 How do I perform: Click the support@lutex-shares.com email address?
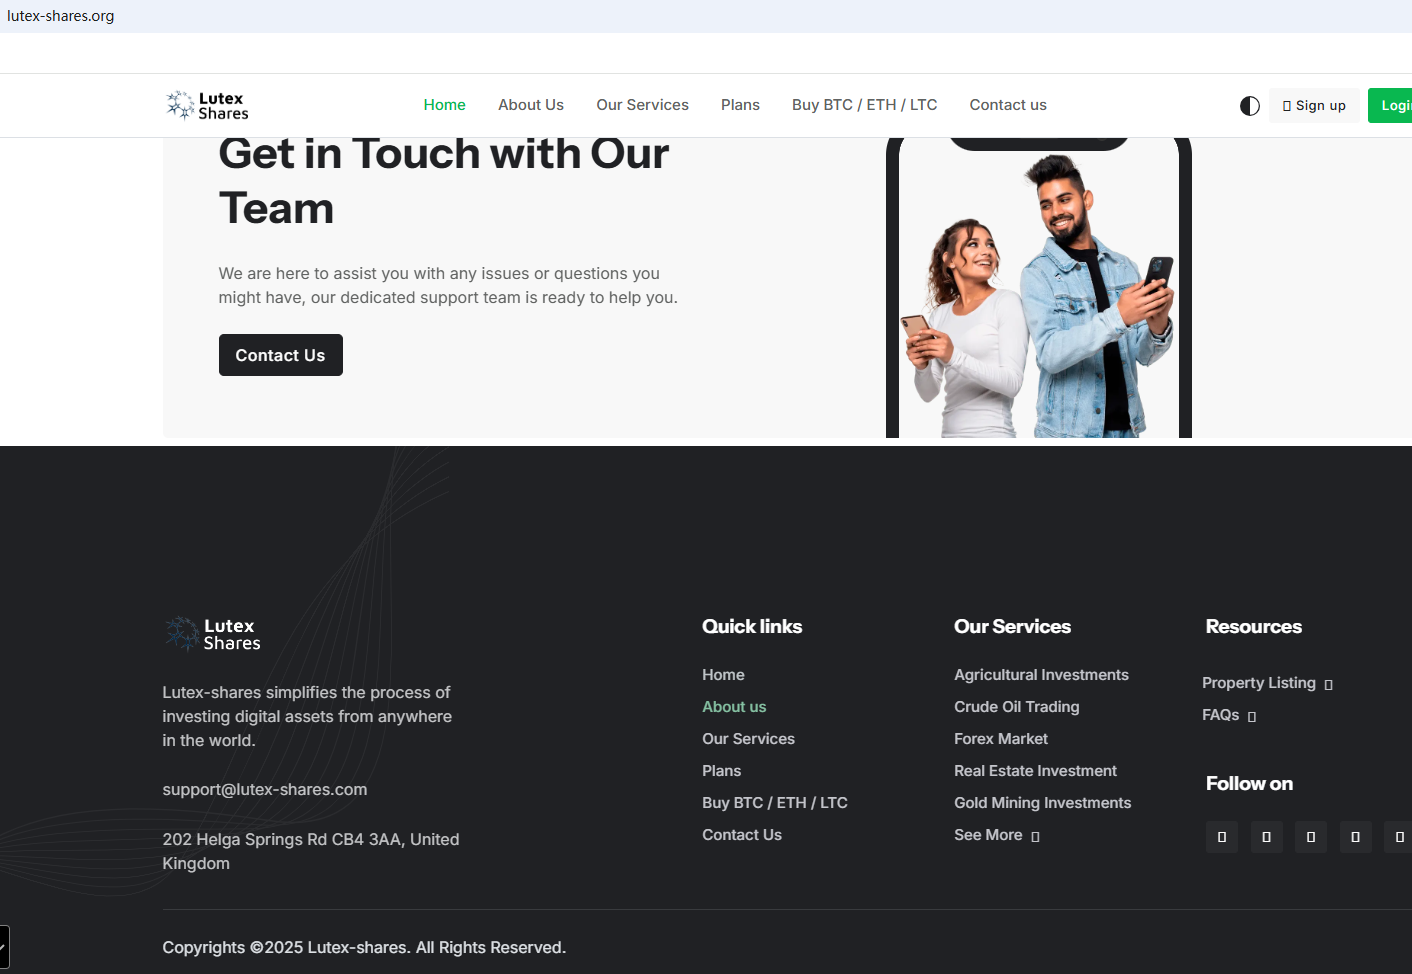(265, 790)
